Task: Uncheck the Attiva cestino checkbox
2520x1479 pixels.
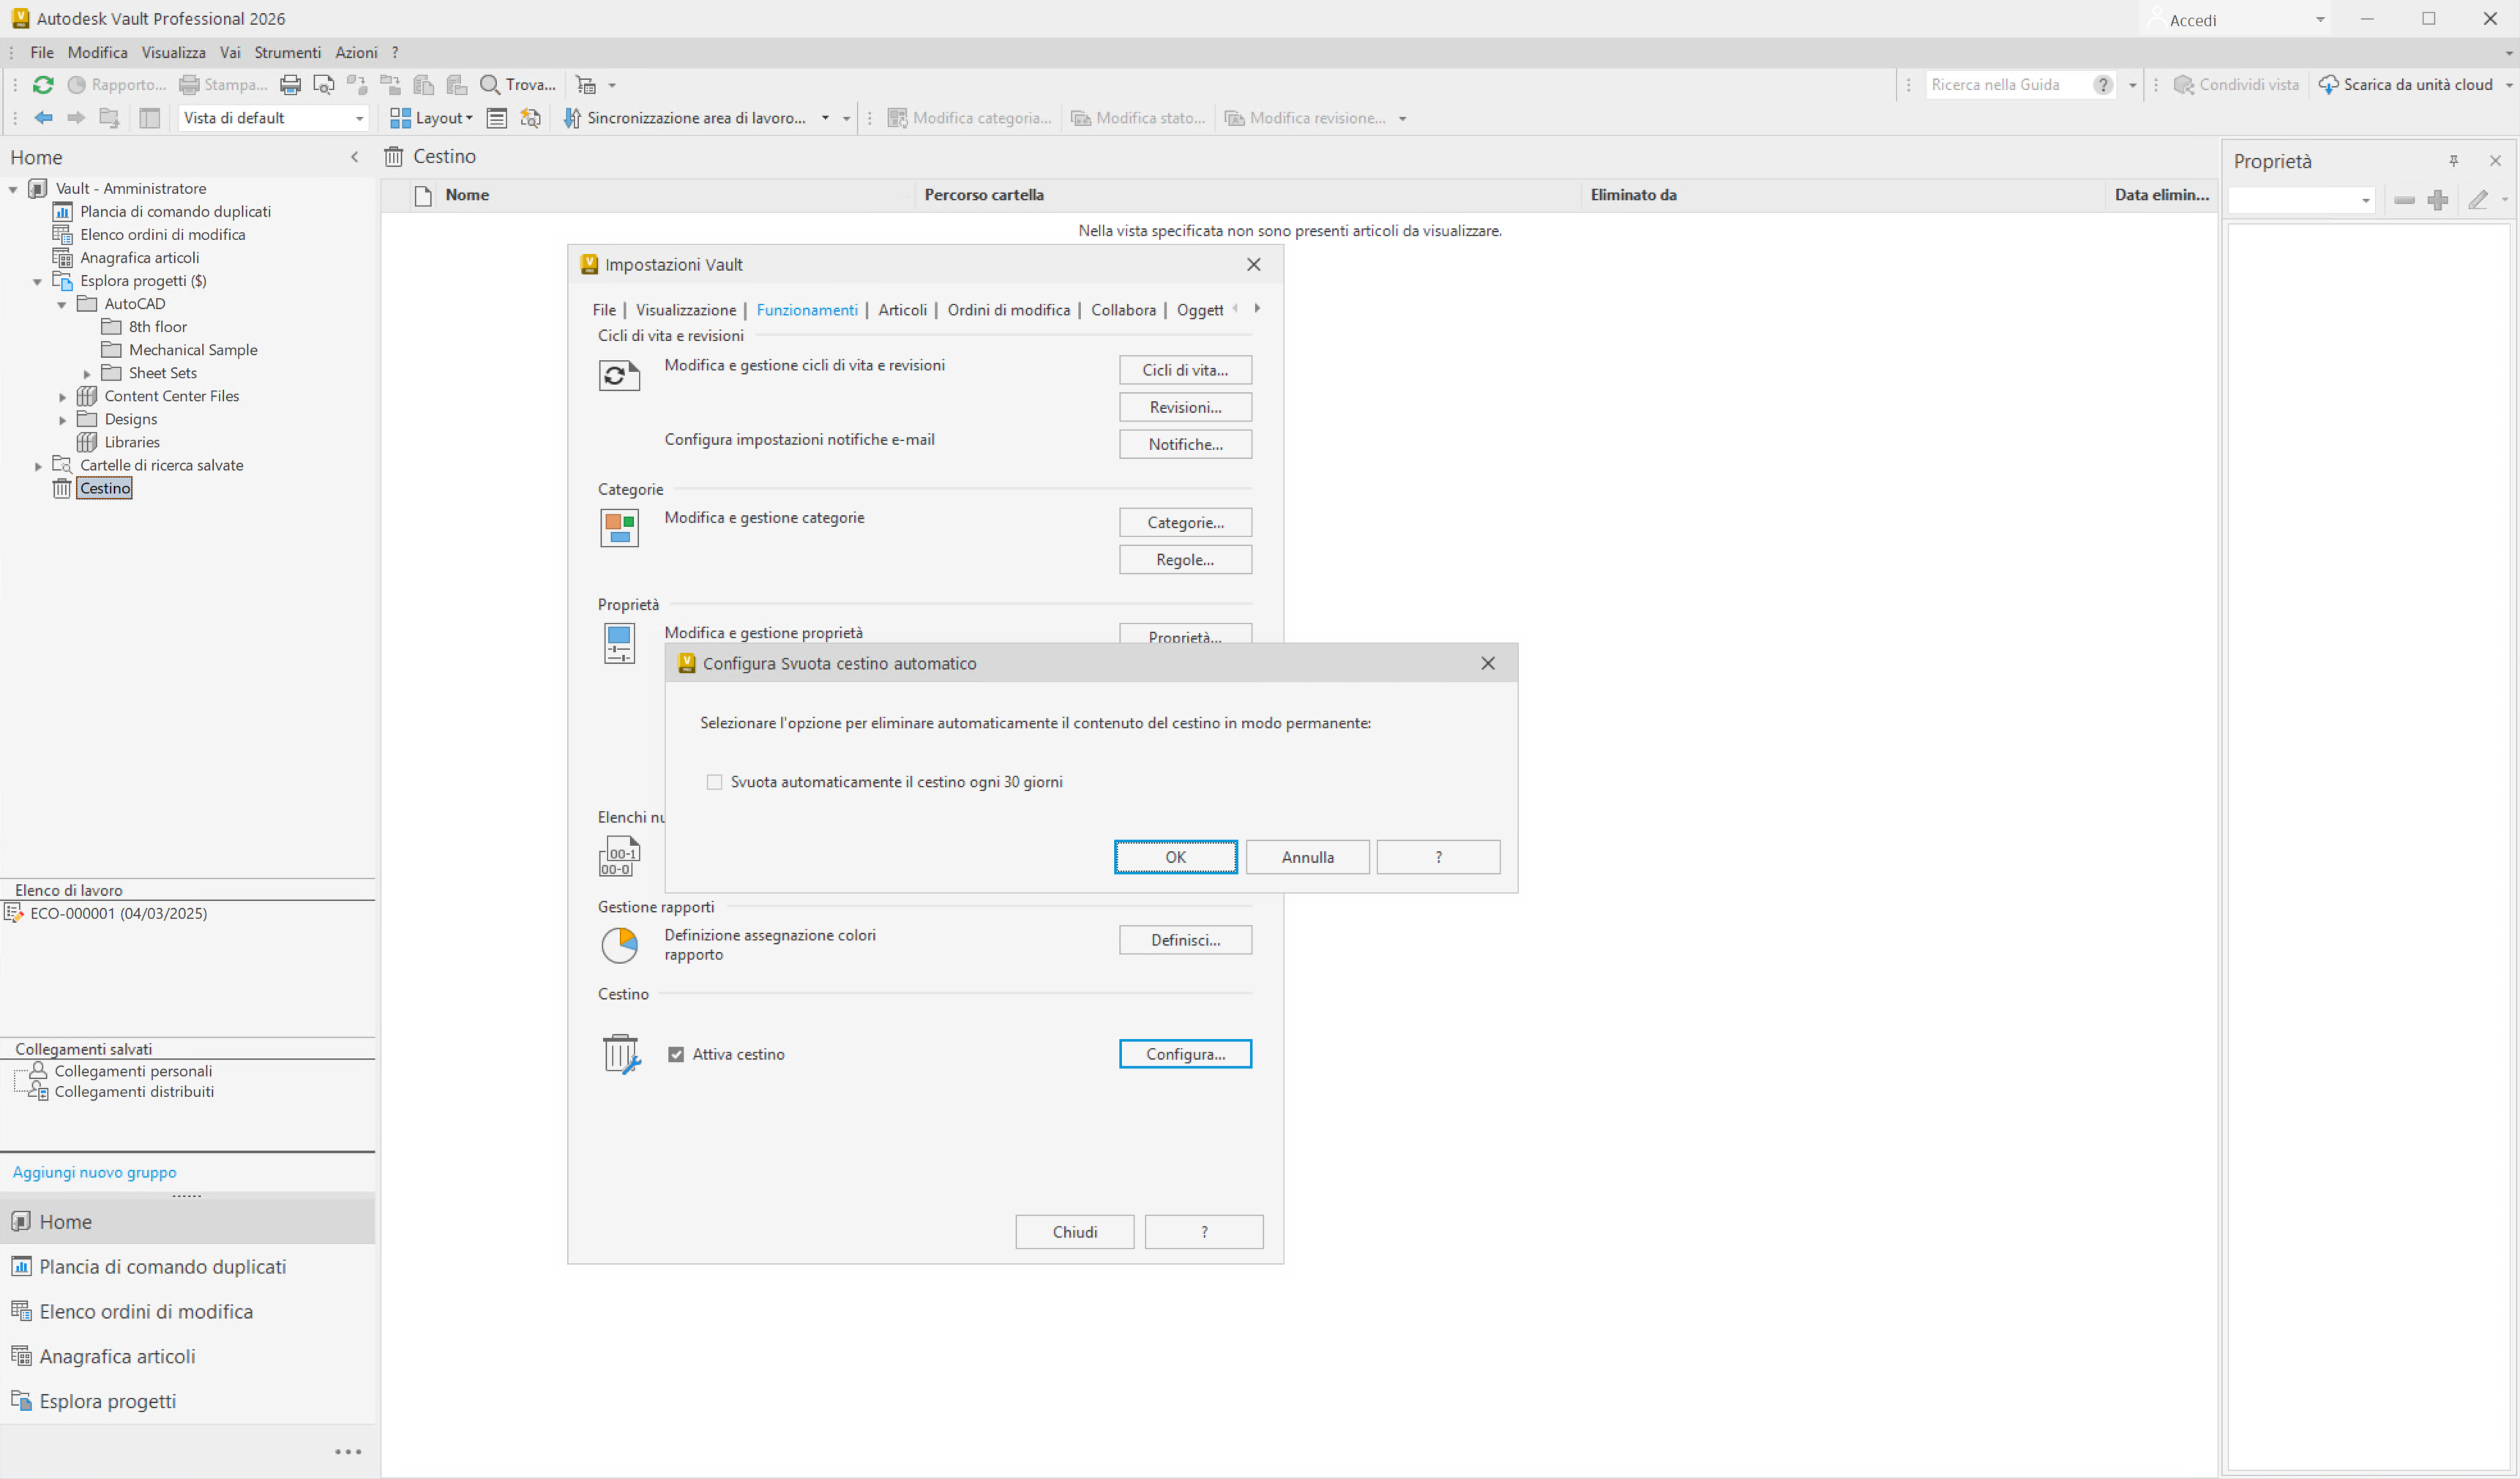Action: (676, 1054)
